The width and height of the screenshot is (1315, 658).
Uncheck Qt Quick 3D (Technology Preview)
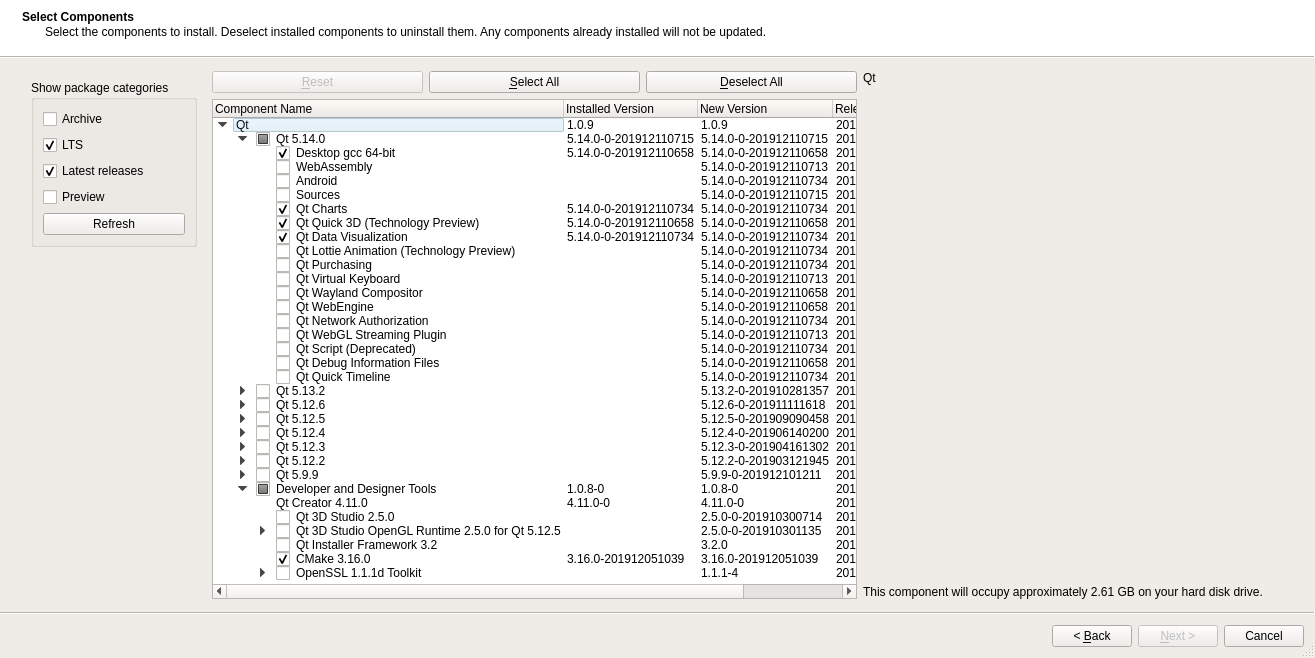(x=283, y=223)
